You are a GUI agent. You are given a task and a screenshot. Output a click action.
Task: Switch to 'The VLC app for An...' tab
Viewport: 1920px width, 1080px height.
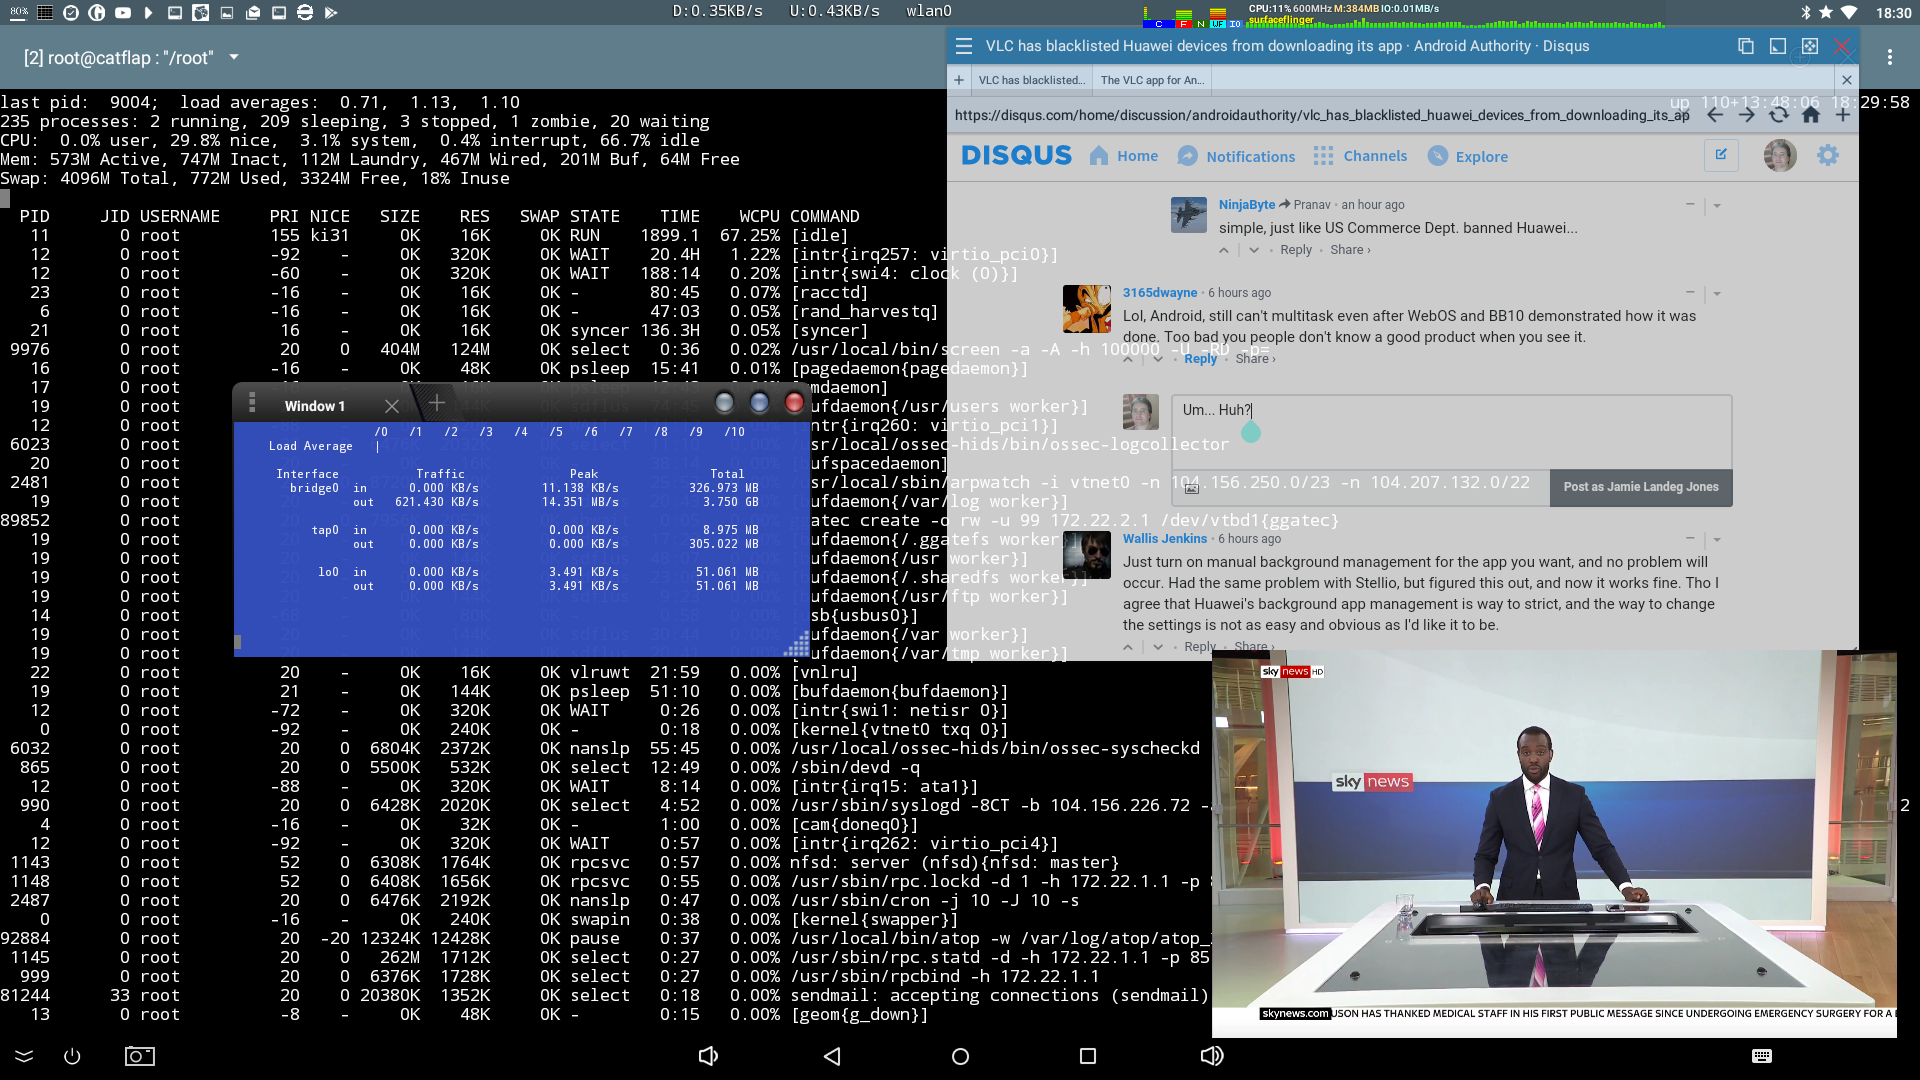point(1152,80)
